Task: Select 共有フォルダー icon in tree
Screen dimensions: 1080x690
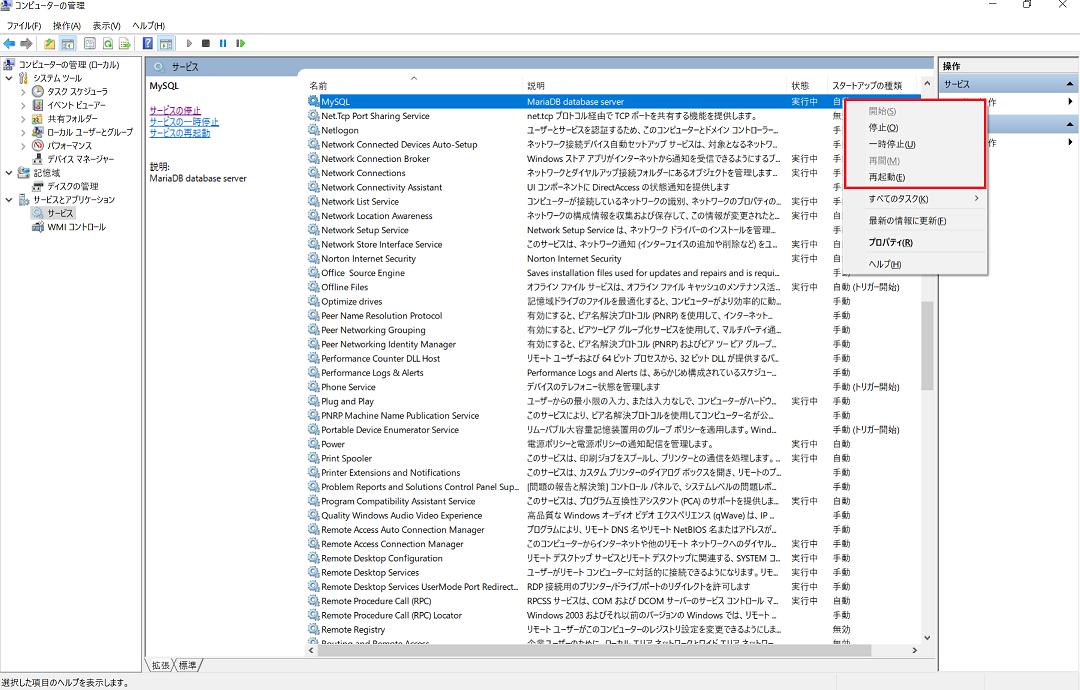Action: click(x=38, y=118)
